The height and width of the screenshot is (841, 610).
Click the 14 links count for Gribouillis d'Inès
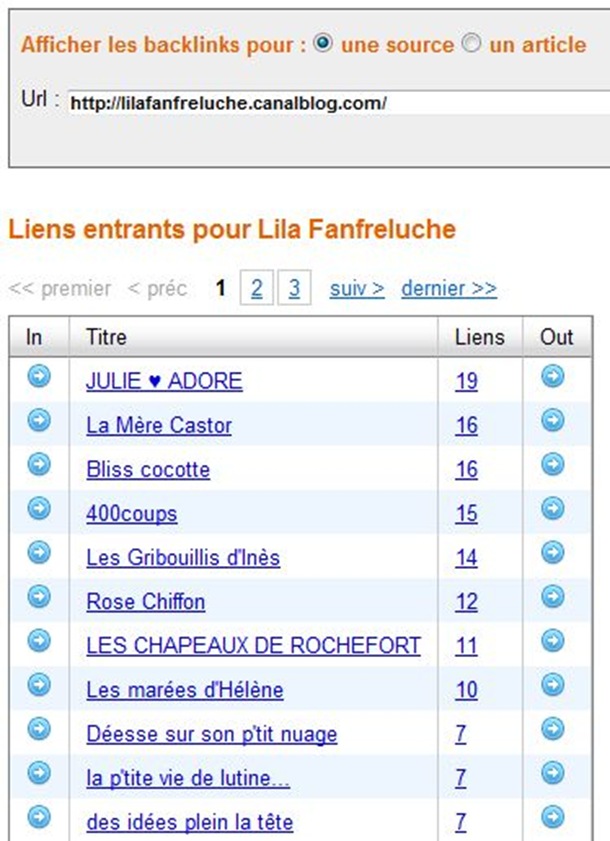click(466, 558)
